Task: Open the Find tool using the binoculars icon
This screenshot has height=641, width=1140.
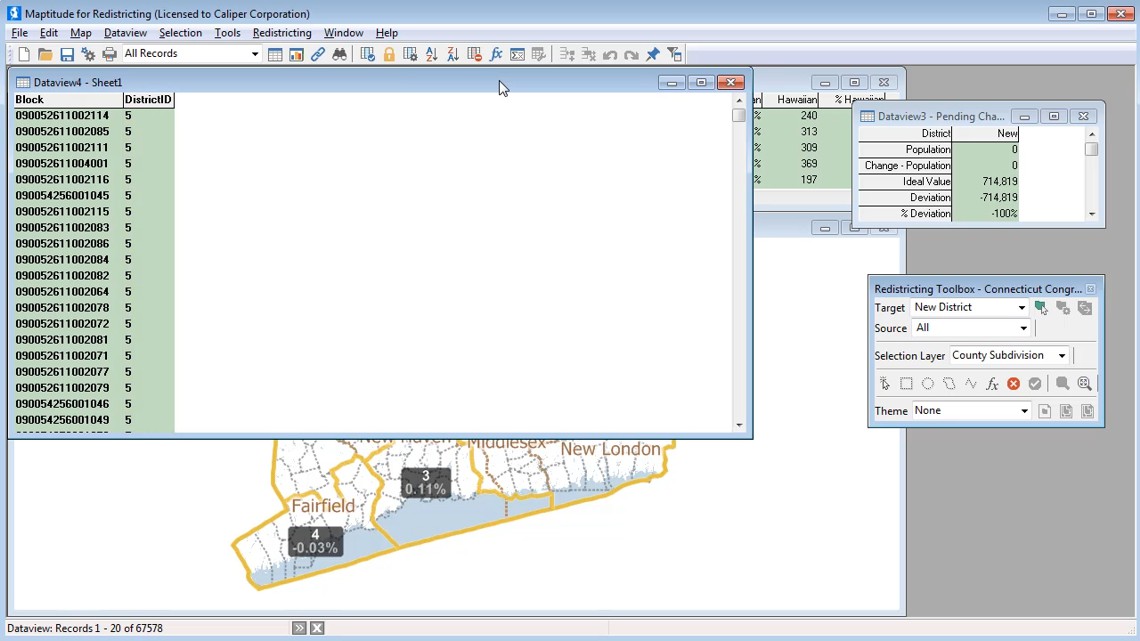Action: pyautogui.click(x=340, y=54)
